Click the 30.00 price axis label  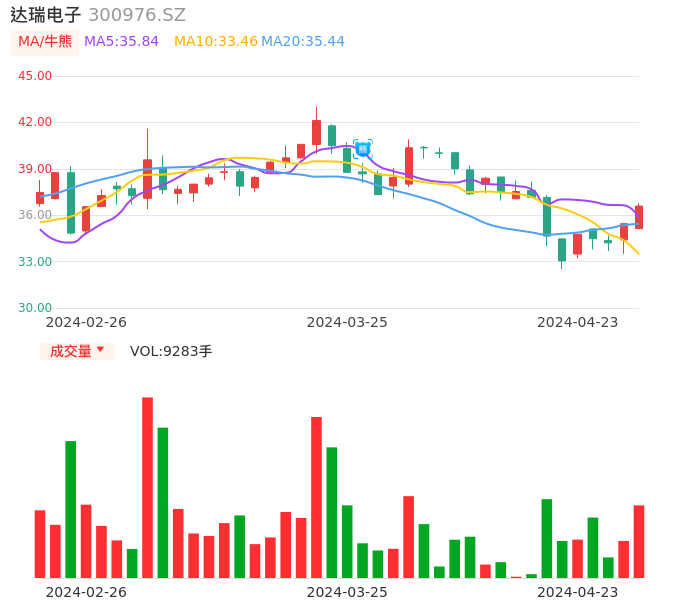(35, 308)
